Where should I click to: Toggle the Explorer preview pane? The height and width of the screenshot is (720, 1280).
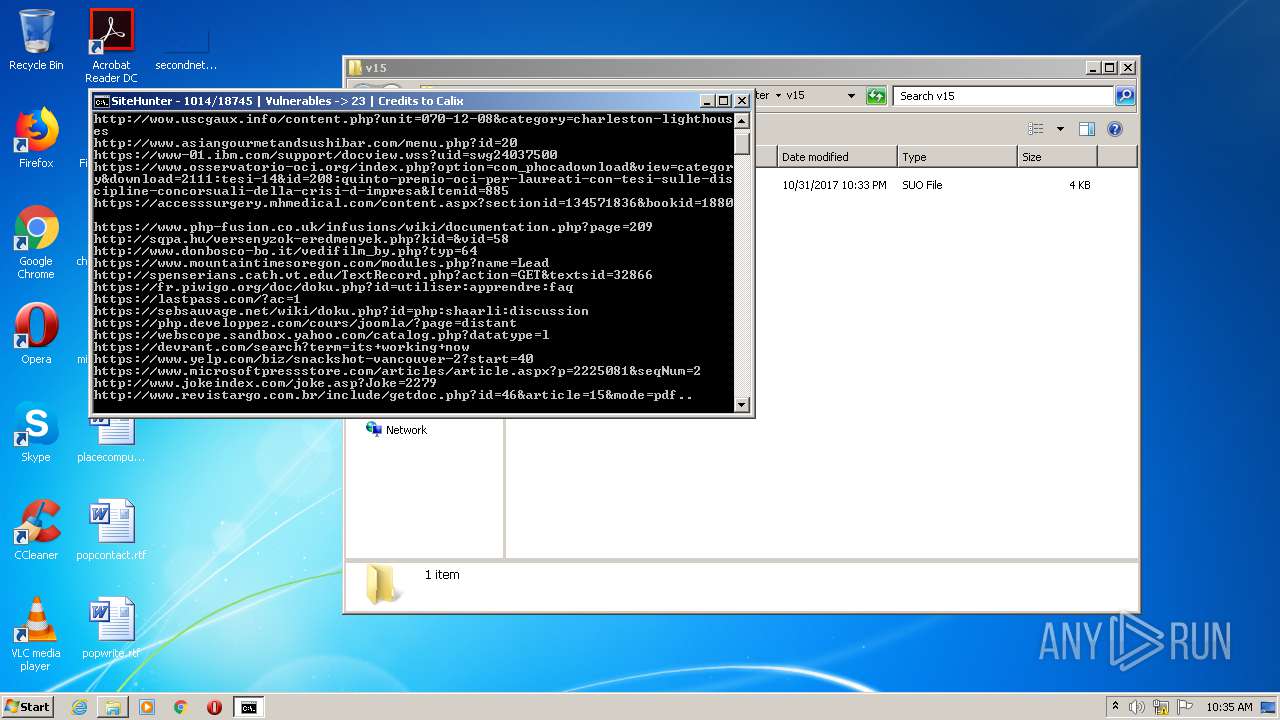pyautogui.click(x=1087, y=129)
